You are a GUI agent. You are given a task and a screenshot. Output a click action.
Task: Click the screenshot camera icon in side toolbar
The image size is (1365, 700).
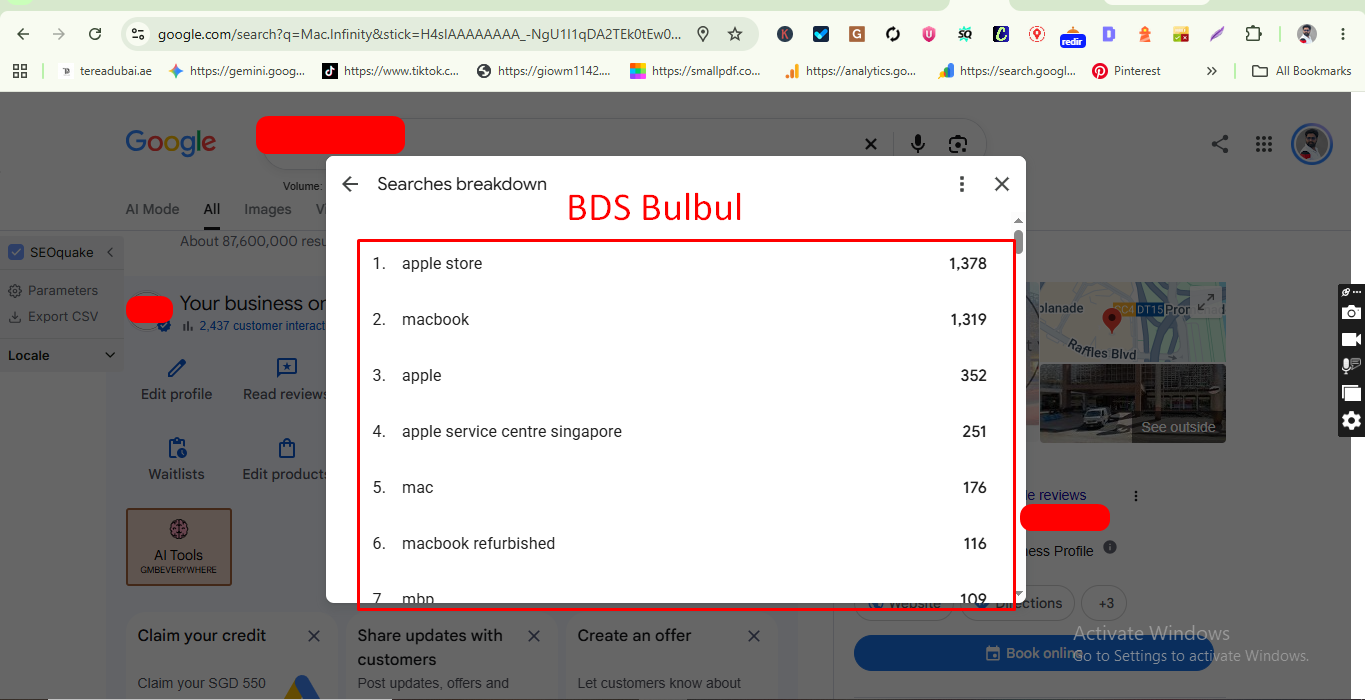[1352, 312]
